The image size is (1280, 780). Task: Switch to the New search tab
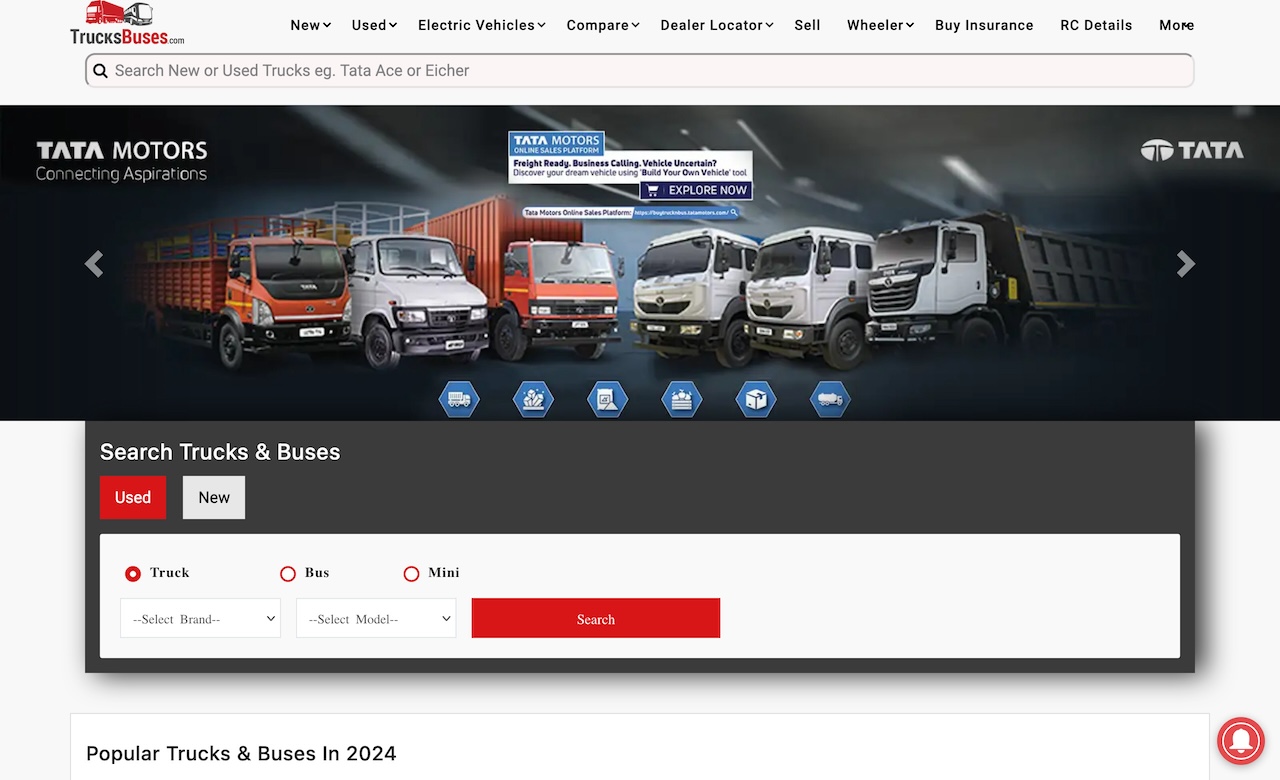tap(214, 497)
